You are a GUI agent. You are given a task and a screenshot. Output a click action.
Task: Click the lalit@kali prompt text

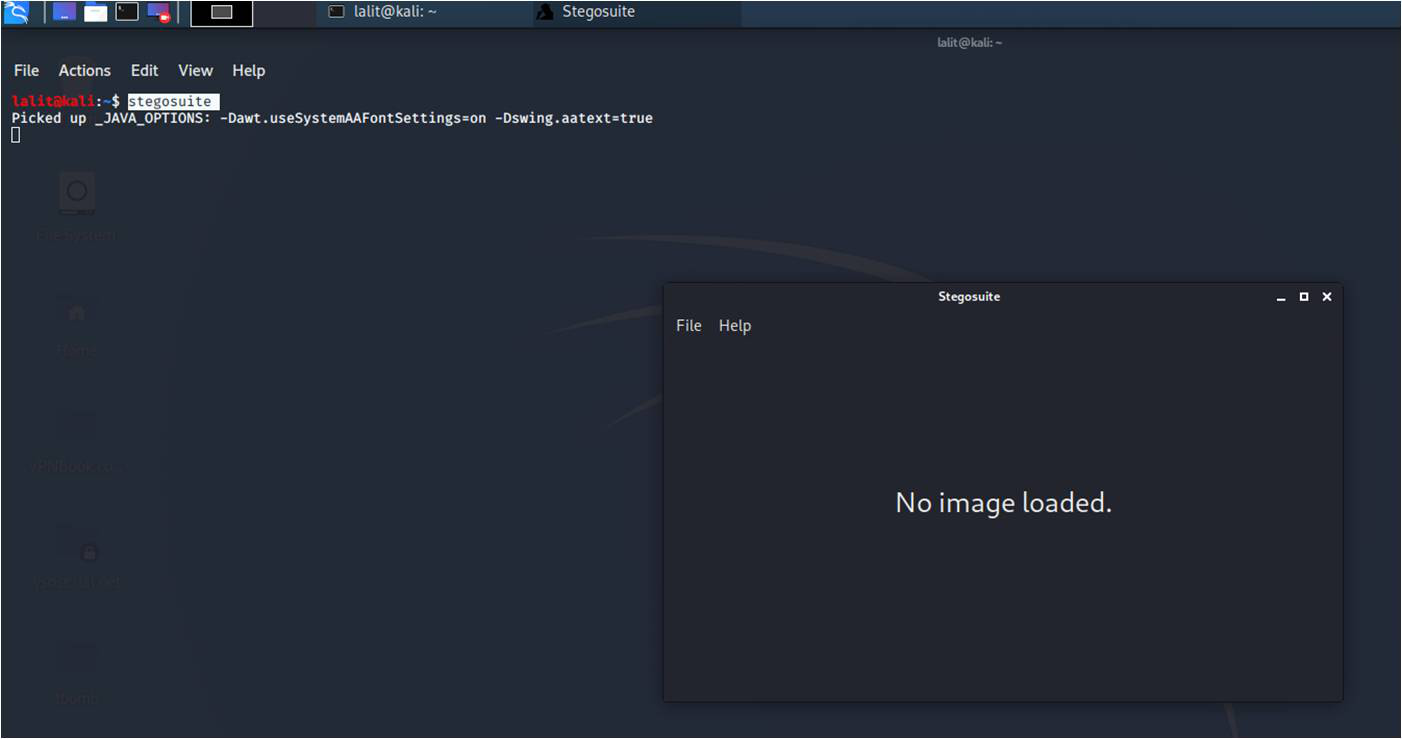(53, 102)
